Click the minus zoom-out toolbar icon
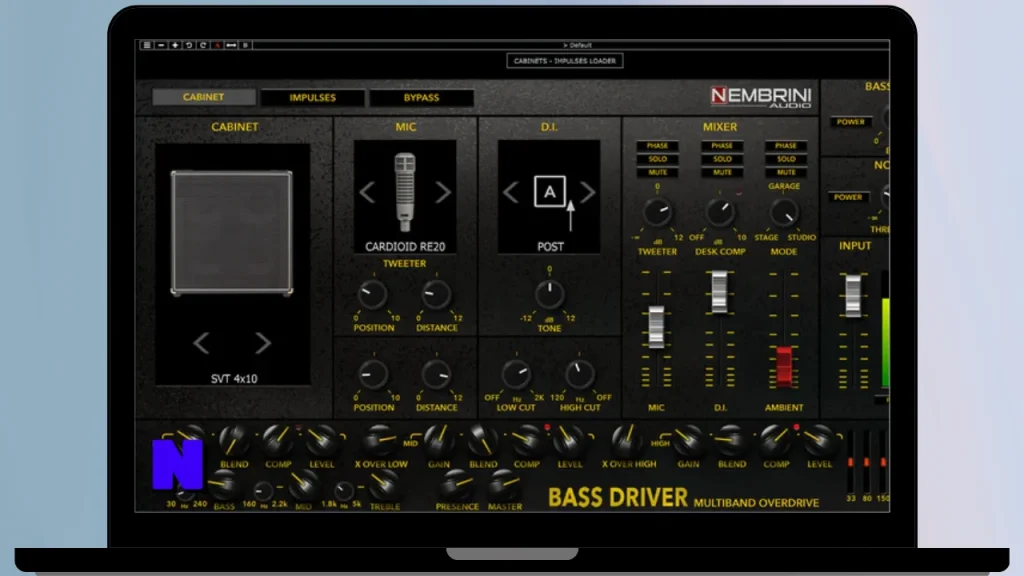The image size is (1024, 576). pyautogui.click(x=161, y=45)
